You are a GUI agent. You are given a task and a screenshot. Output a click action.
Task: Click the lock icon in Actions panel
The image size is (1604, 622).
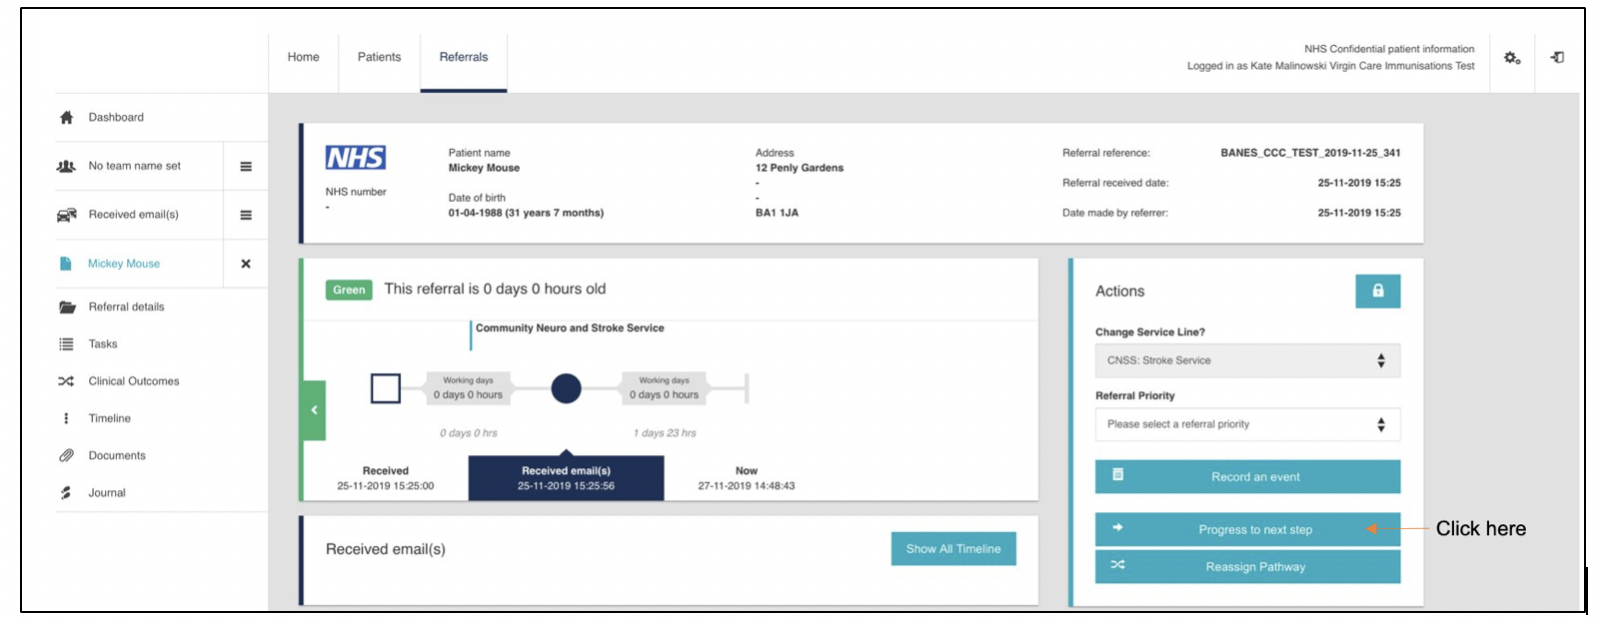click(1377, 291)
